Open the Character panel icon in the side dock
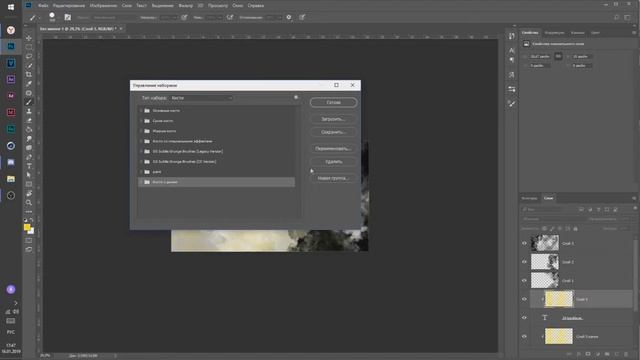Screen dimensions: 640x360 point(511,50)
